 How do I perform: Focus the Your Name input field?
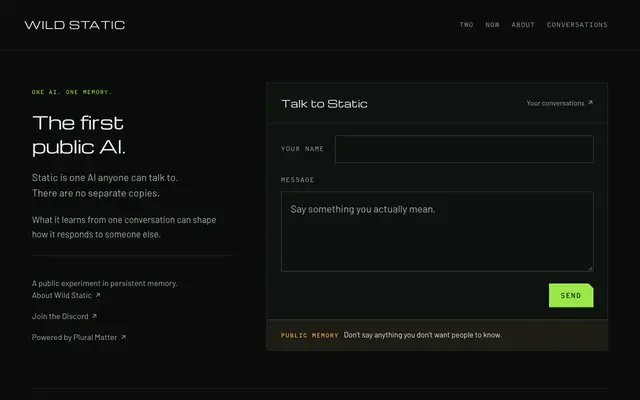464,149
